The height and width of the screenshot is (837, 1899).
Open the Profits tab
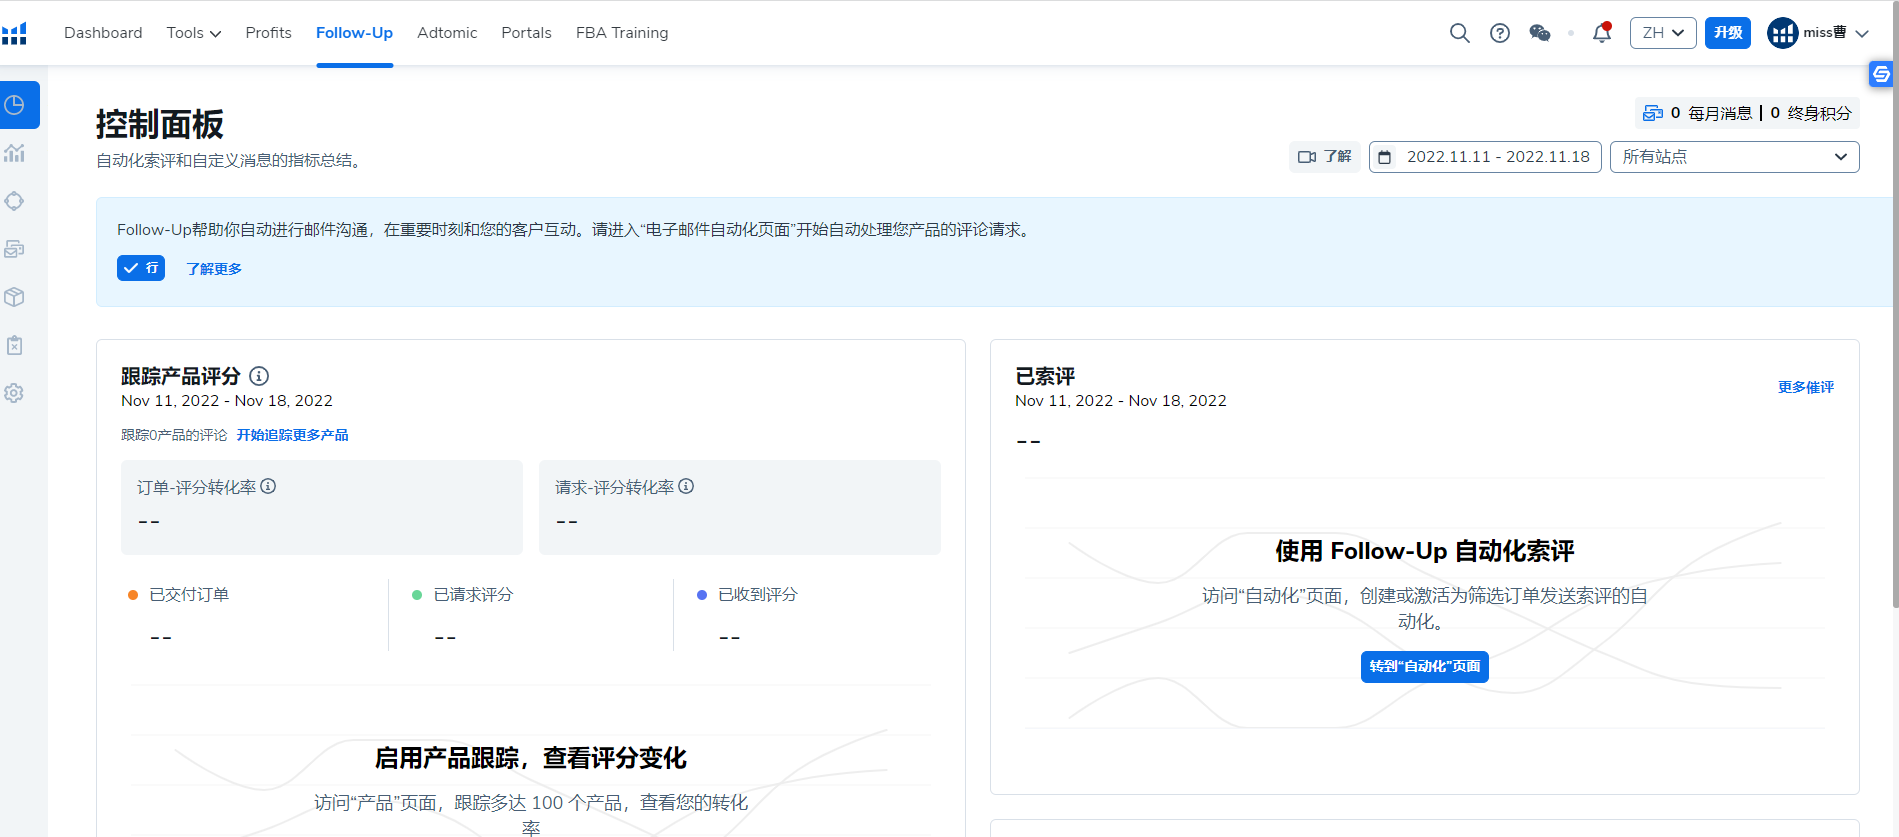[269, 33]
